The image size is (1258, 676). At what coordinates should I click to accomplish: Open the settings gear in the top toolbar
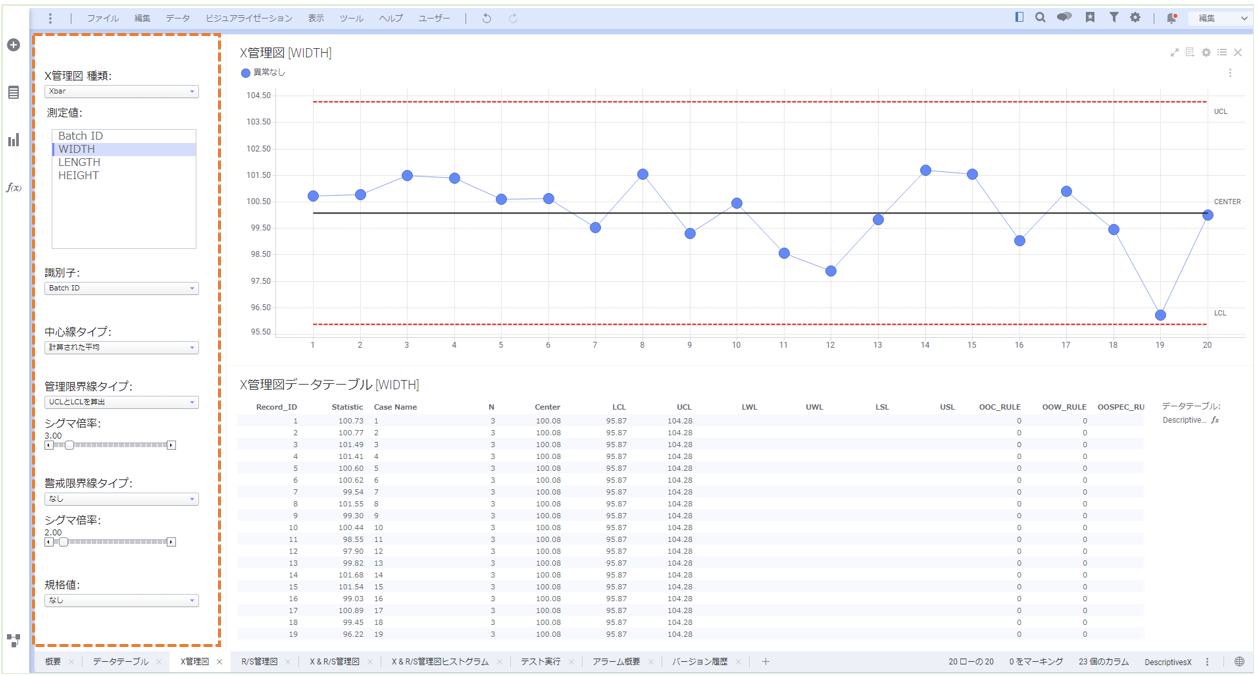coord(1135,17)
